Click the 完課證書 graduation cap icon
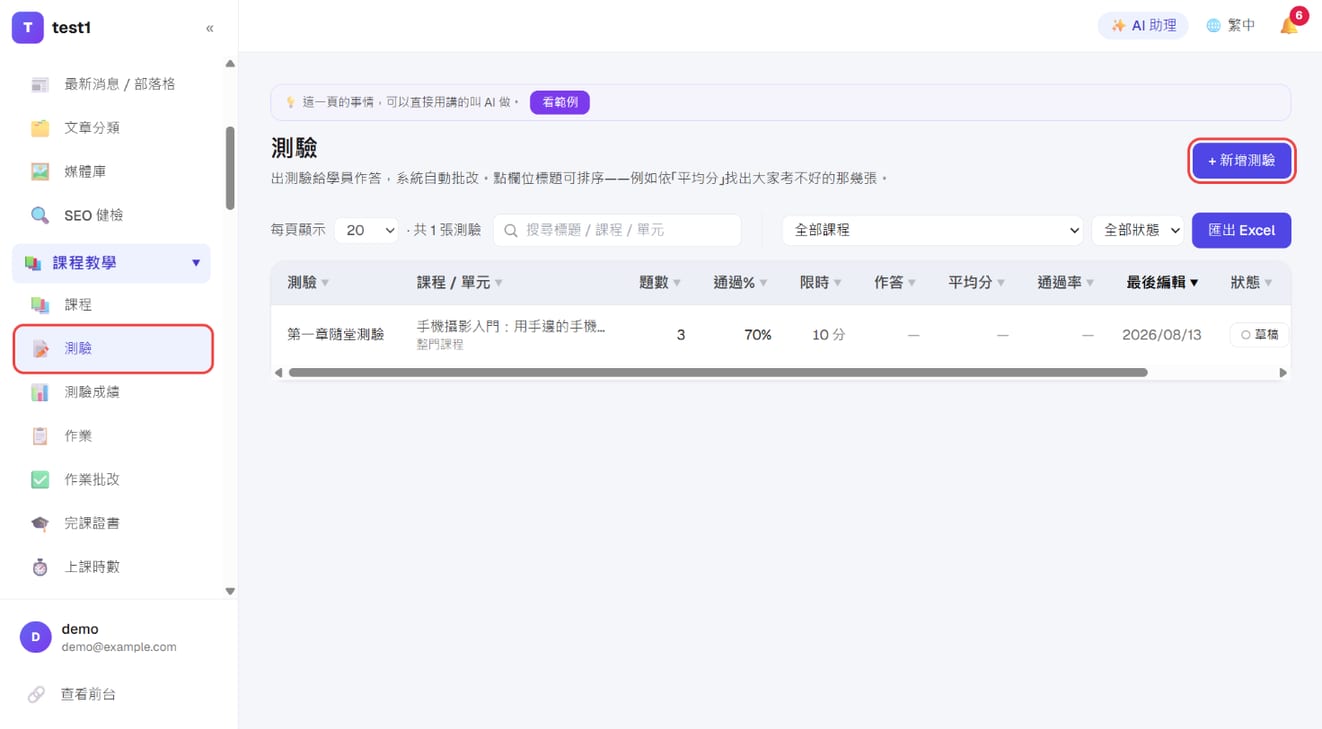 click(40, 523)
